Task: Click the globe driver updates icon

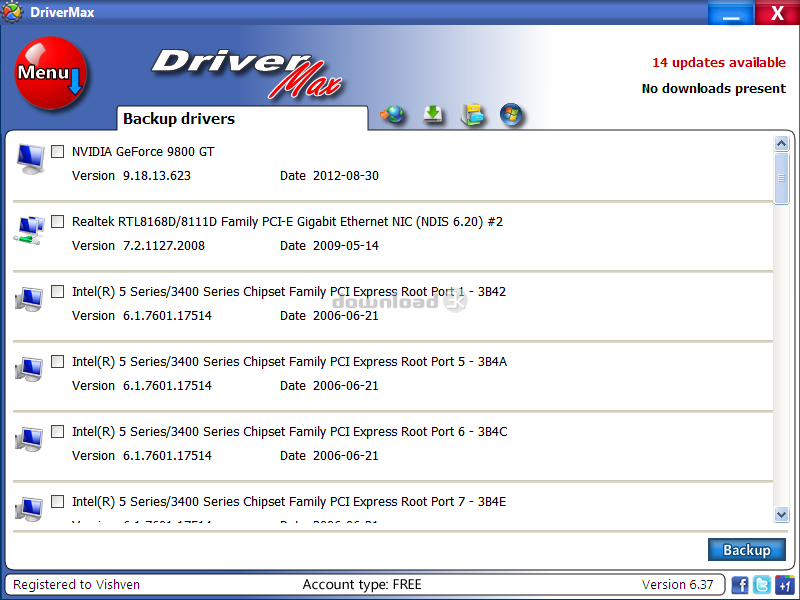Action: click(392, 114)
